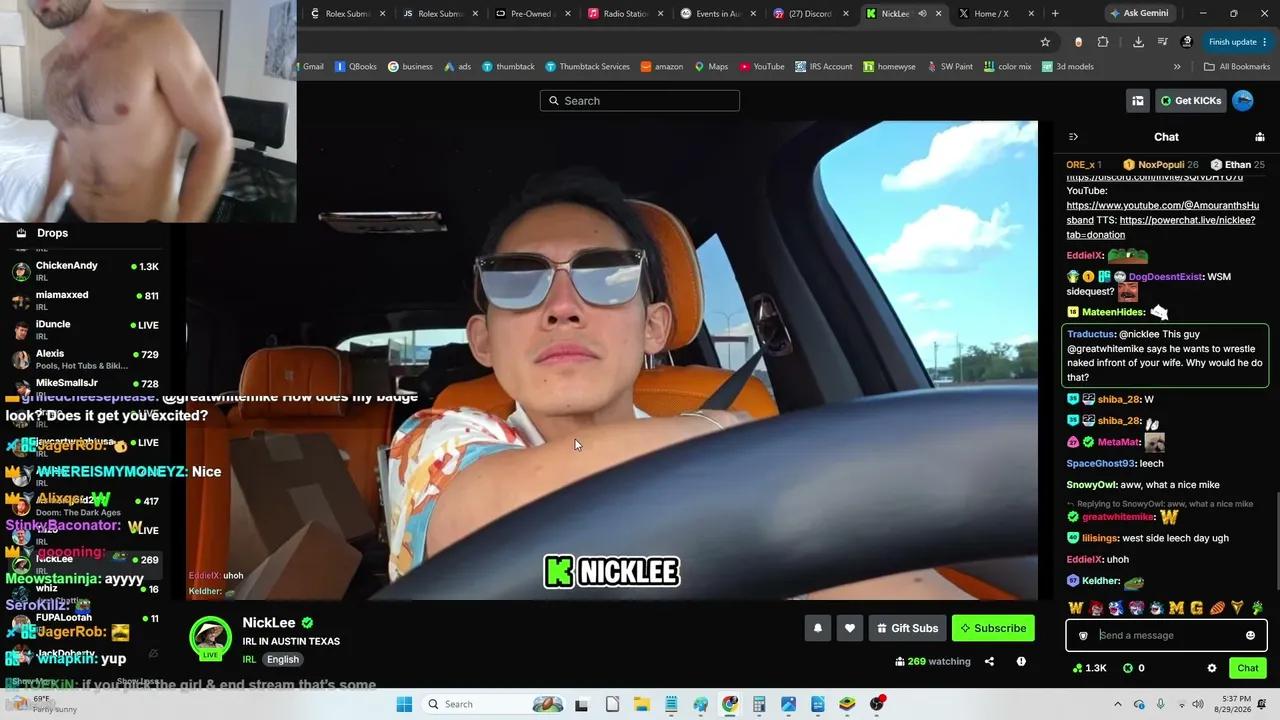
Task: Open the user profile avatar menu
Action: [x=1243, y=100]
